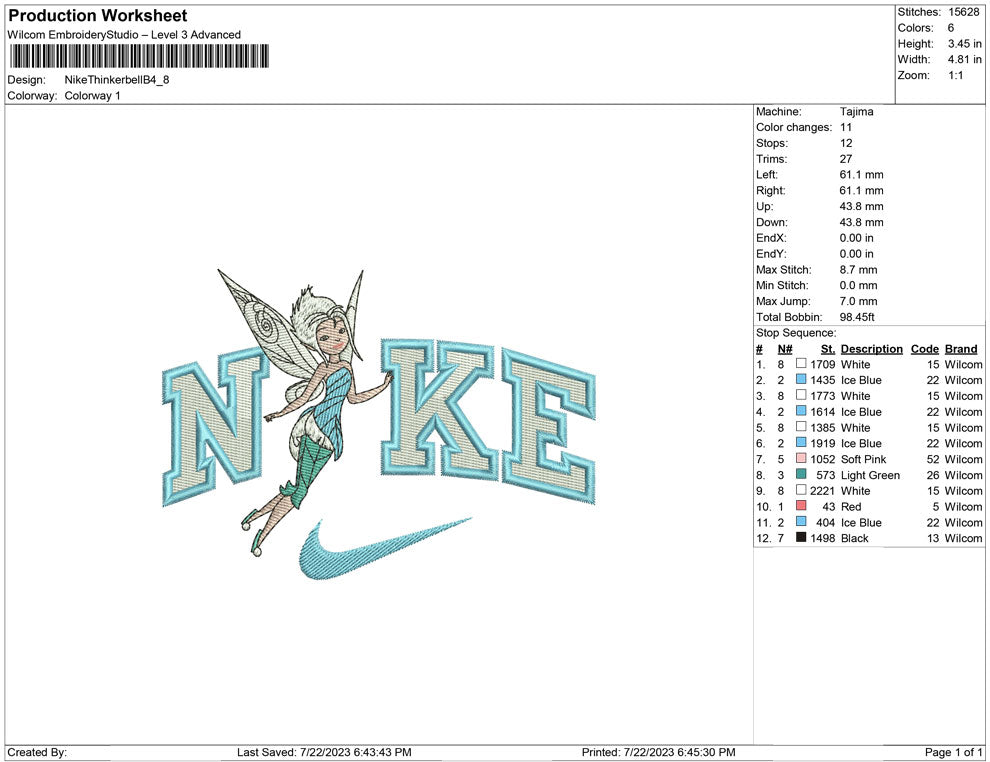Image resolution: width=990 pixels, height=762 pixels.
Task: Select the Trims value 27
Action: [x=845, y=159]
